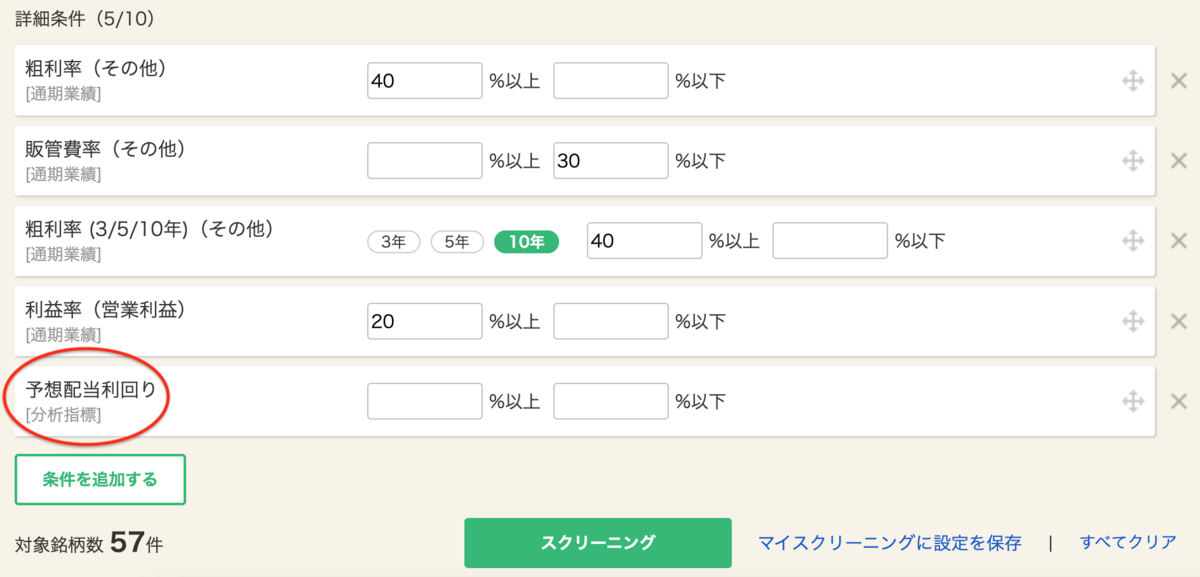The width and height of the screenshot is (1200, 577).
Task: Click the 利益率 minimum field showing 20
Action: pos(425,321)
